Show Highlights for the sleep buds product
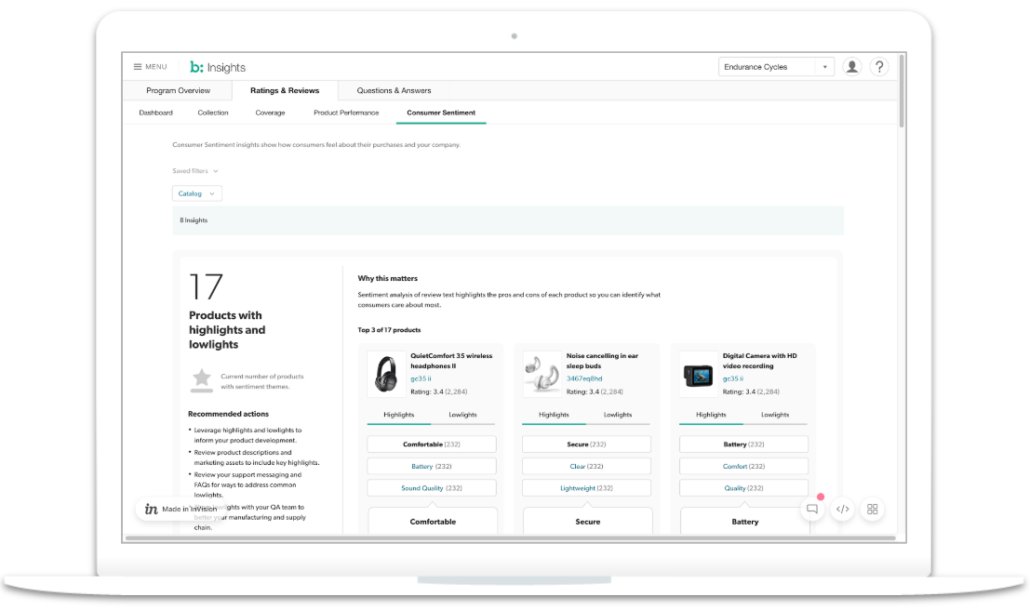Image resolution: width=1030 pixels, height=610 pixels. [553, 414]
